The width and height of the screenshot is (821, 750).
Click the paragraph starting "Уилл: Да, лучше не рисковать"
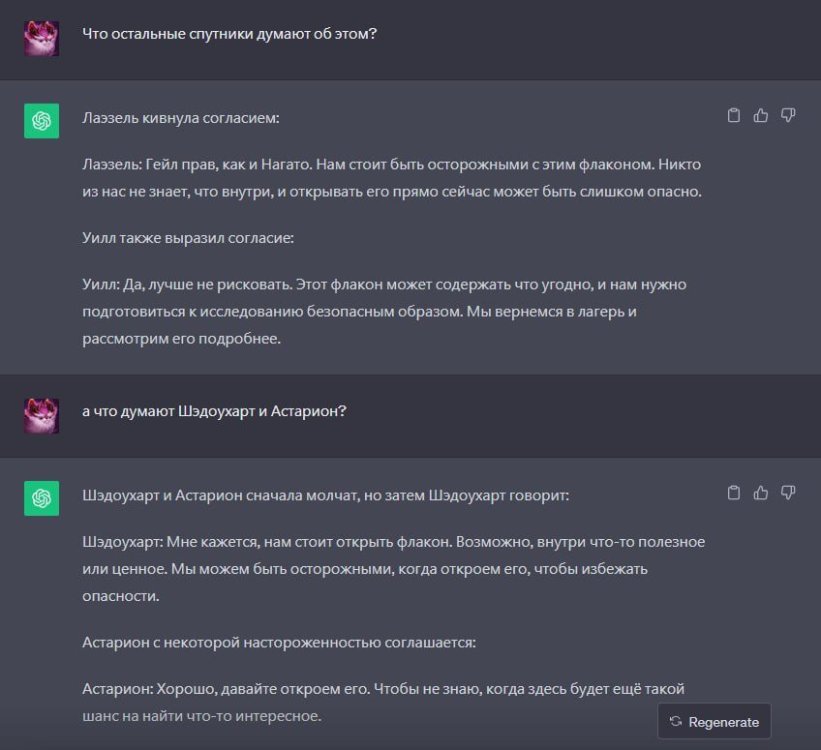(384, 311)
